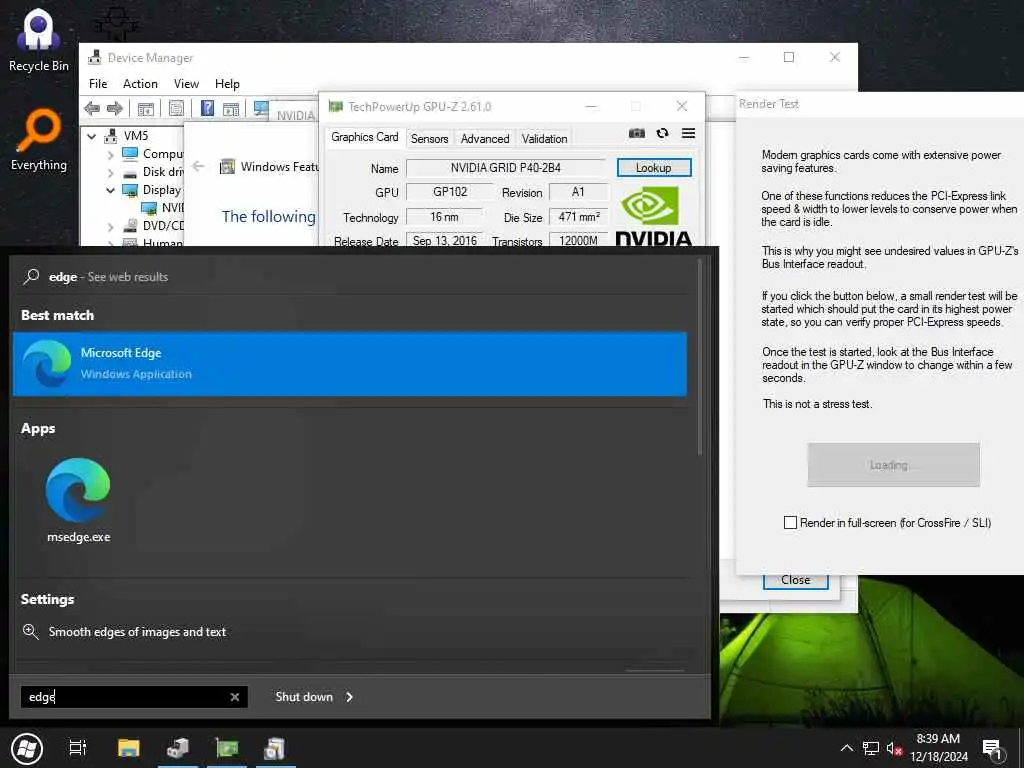
Task: Open Microsoft Edge best match result
Action: [349, 364]
